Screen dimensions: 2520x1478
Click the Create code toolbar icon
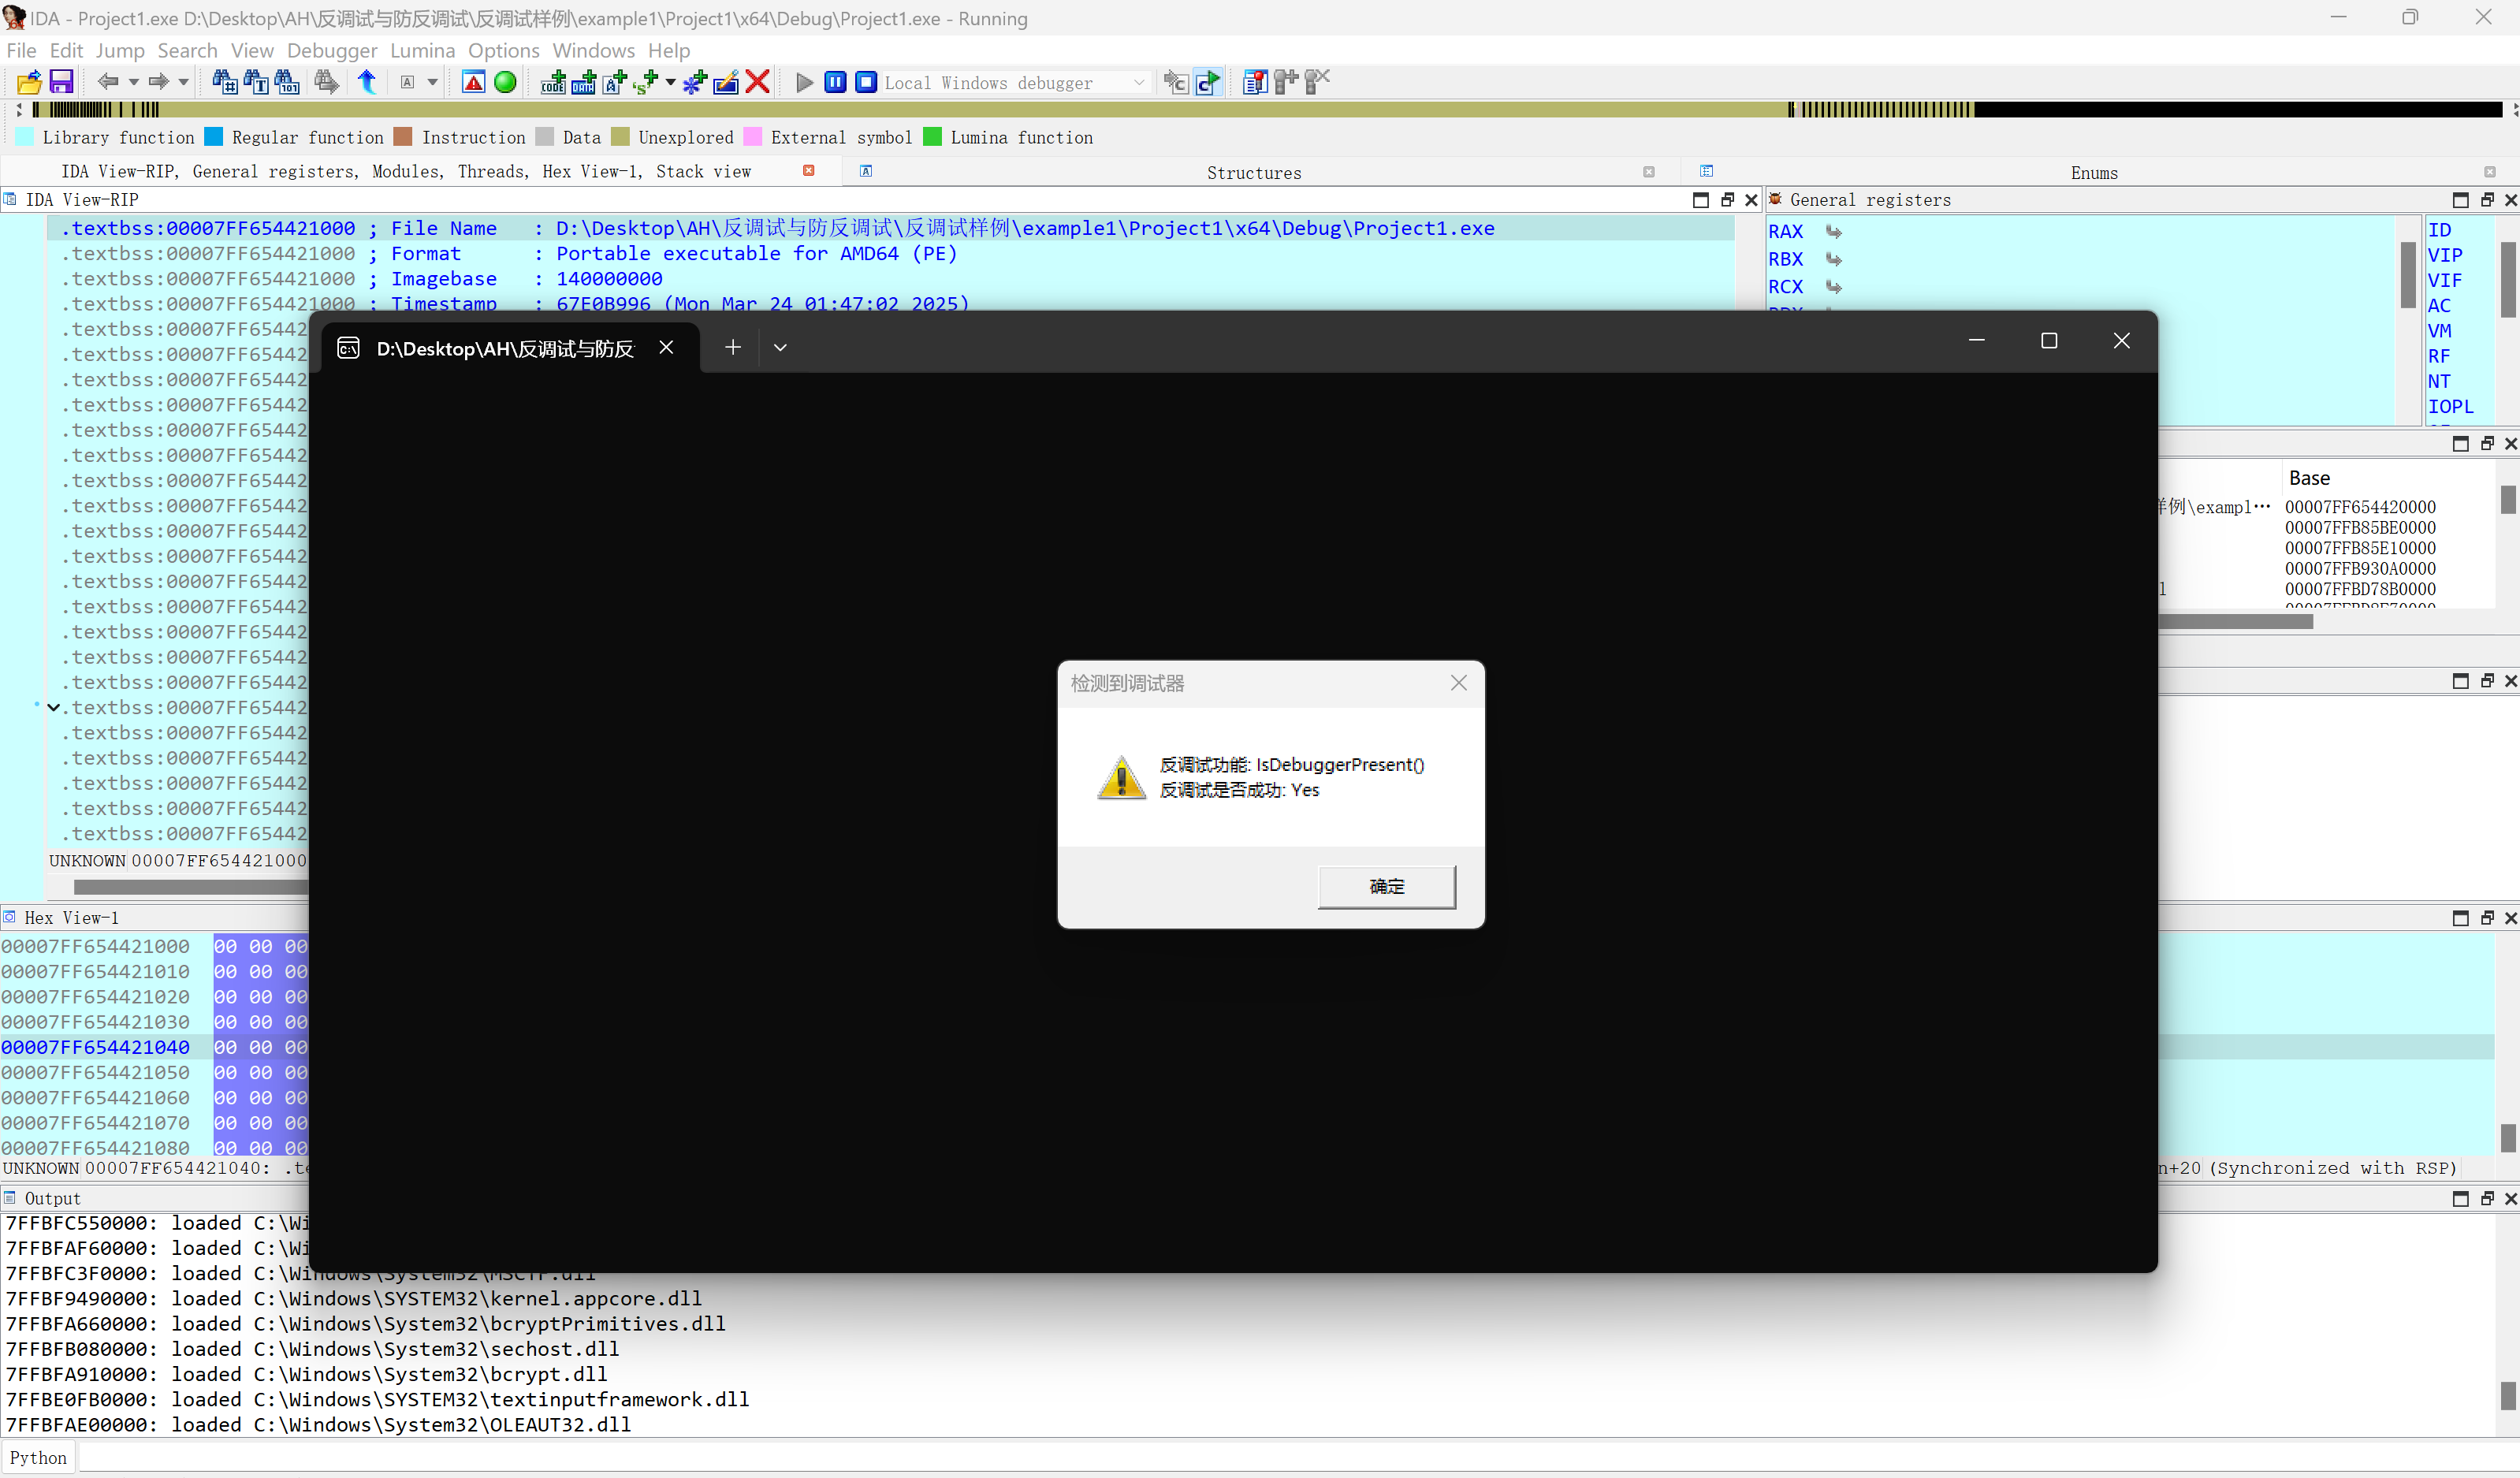tap(553, 83)
